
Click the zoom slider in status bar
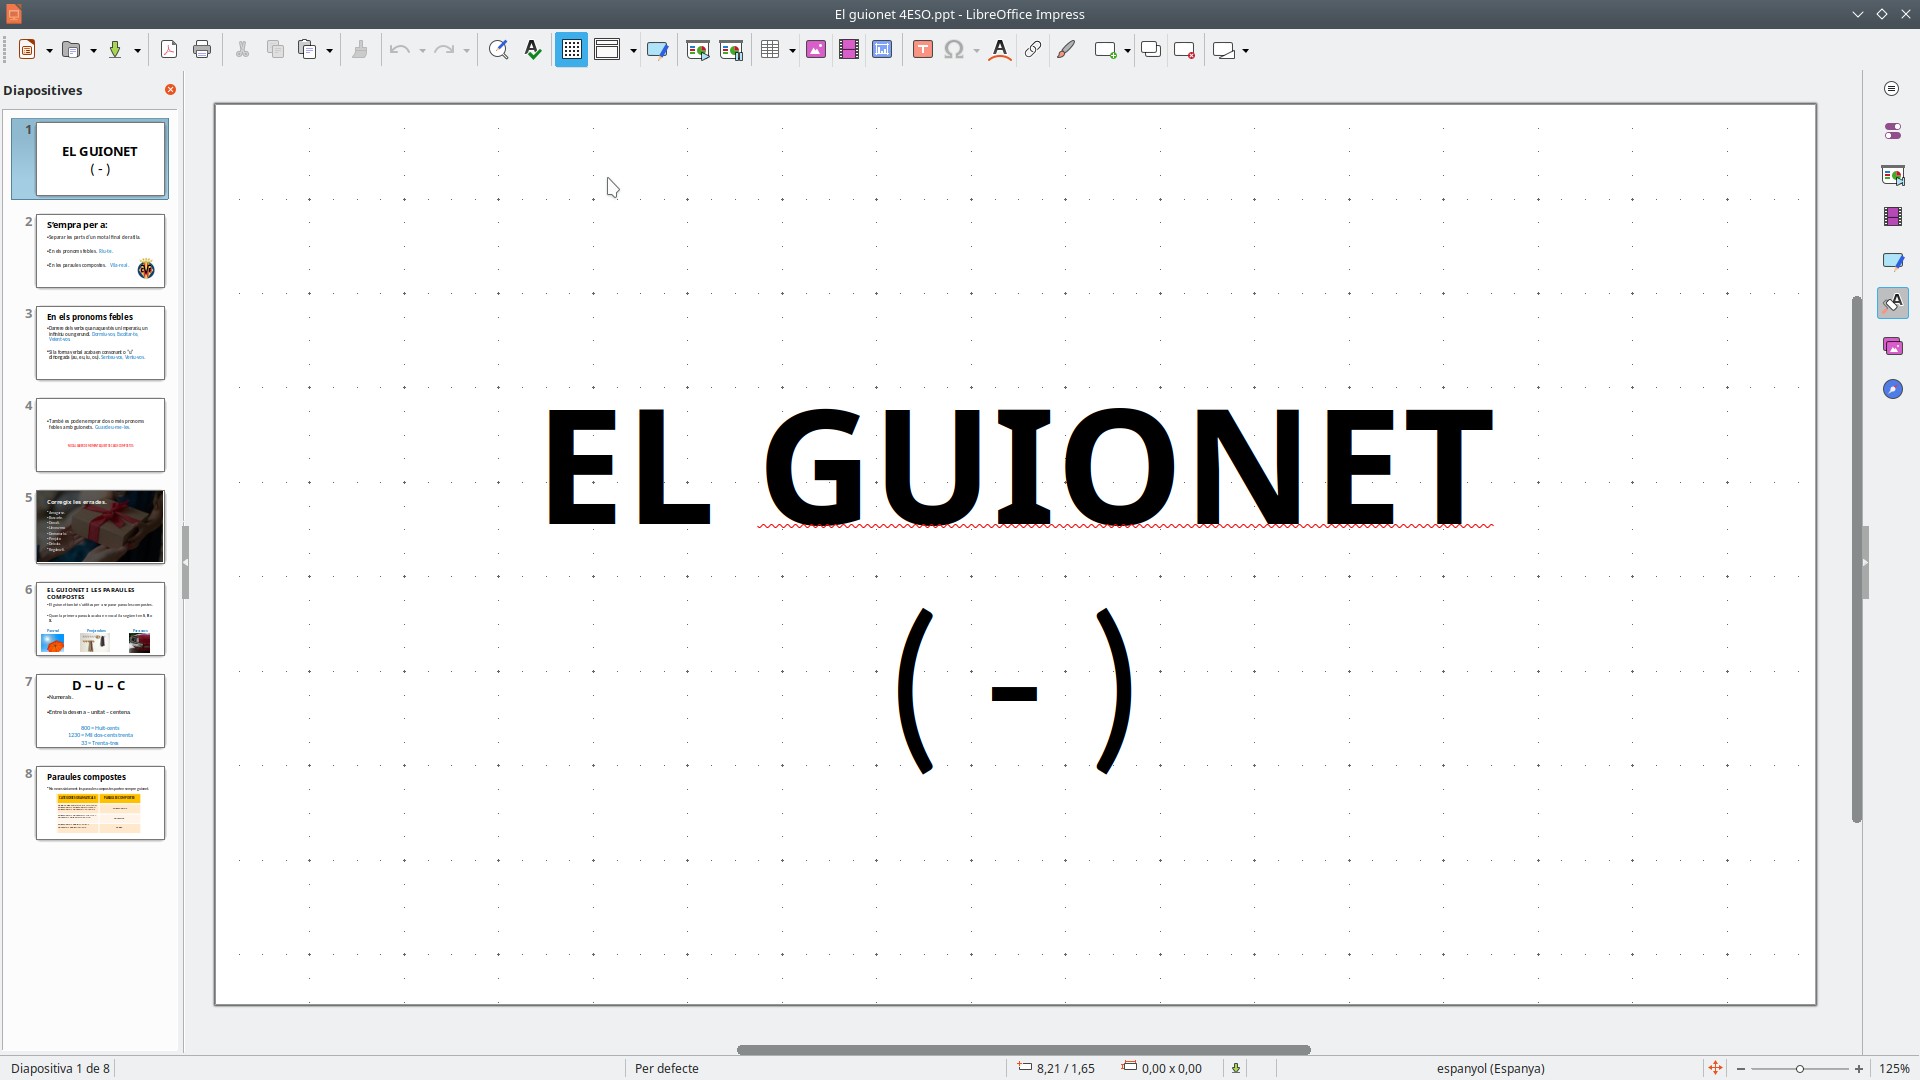click(x=1799, y=1068)
